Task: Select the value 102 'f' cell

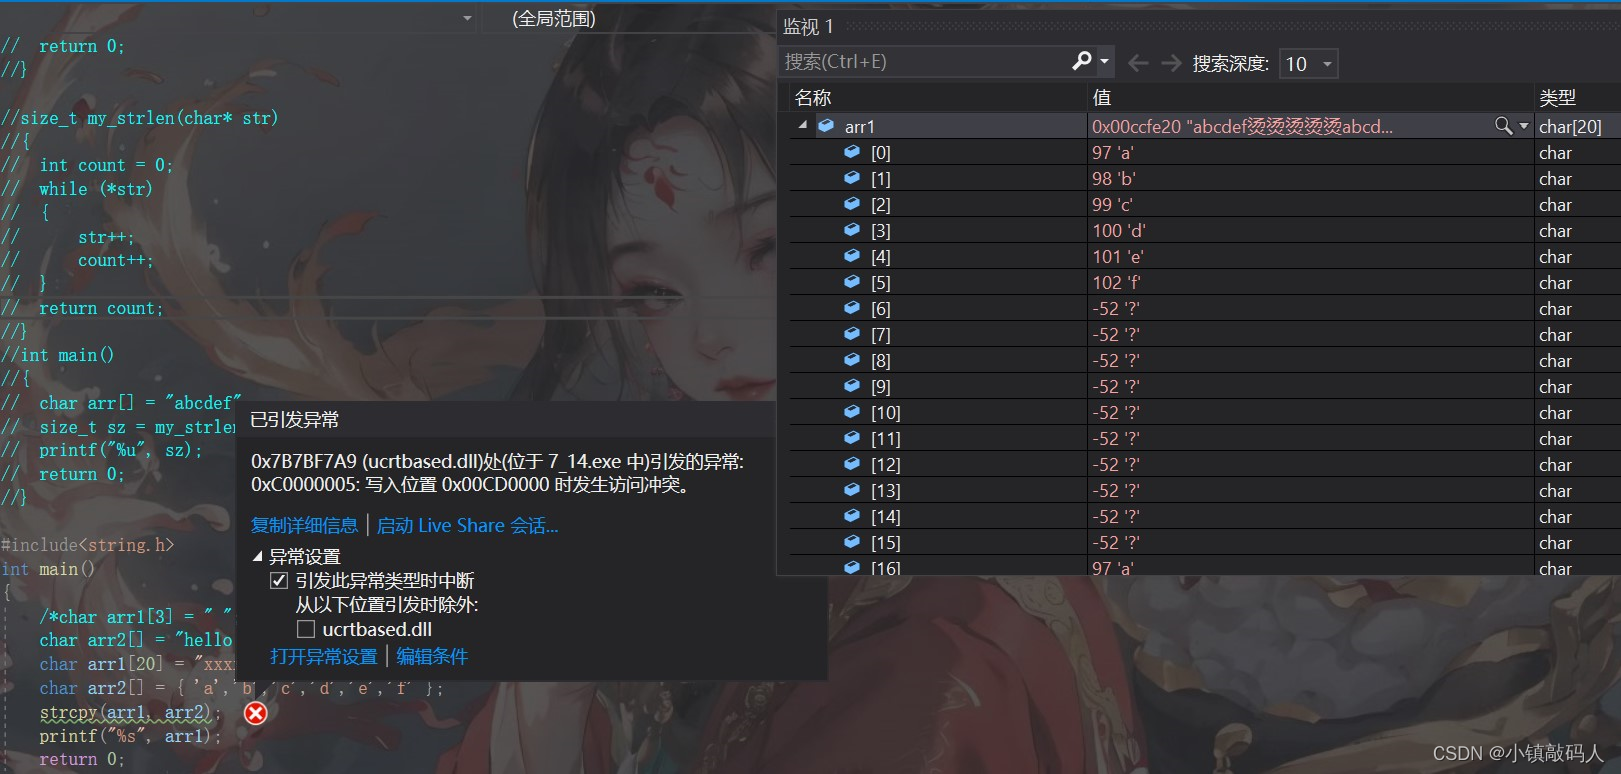Action: pos(1116,282)
